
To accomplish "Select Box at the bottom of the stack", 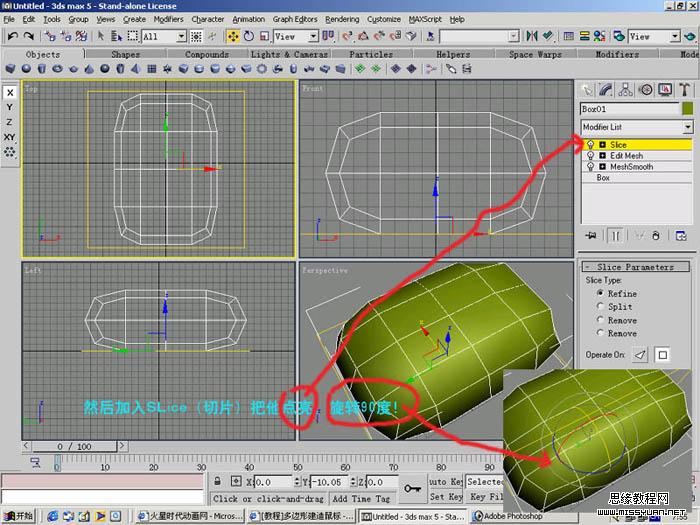I will click(603, 178).
